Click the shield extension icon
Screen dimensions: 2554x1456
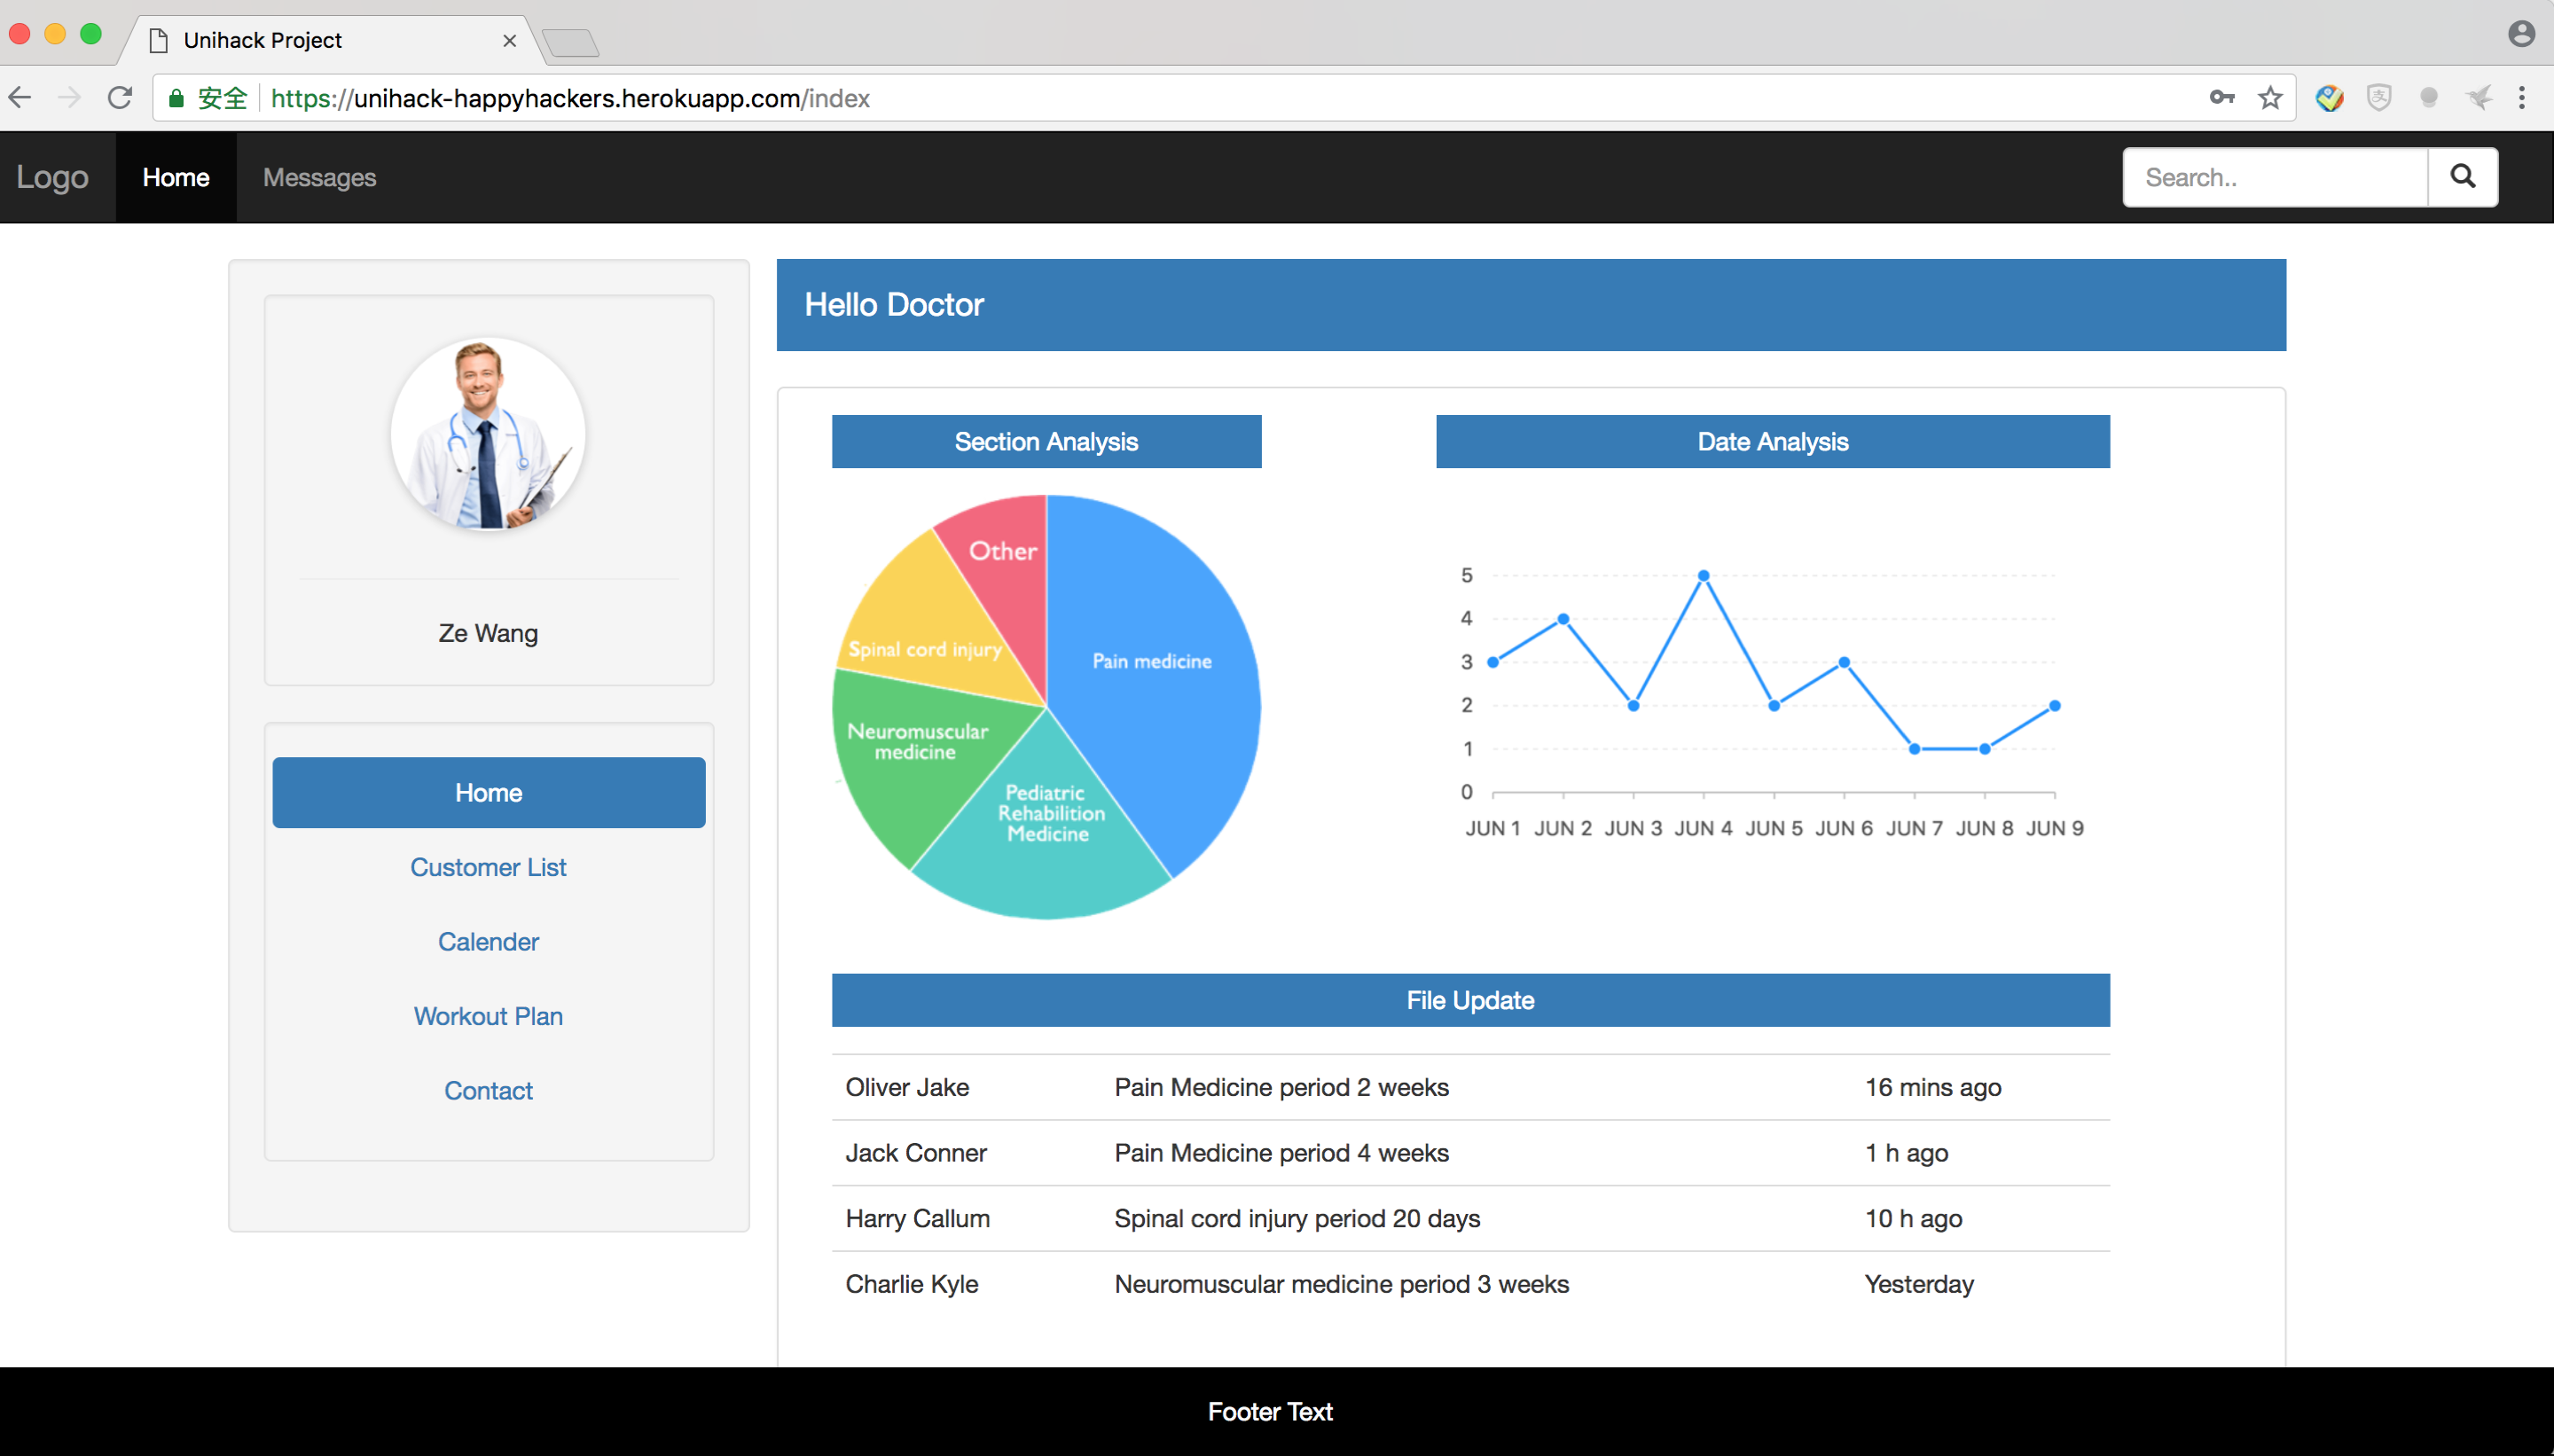coord(2379,98)
